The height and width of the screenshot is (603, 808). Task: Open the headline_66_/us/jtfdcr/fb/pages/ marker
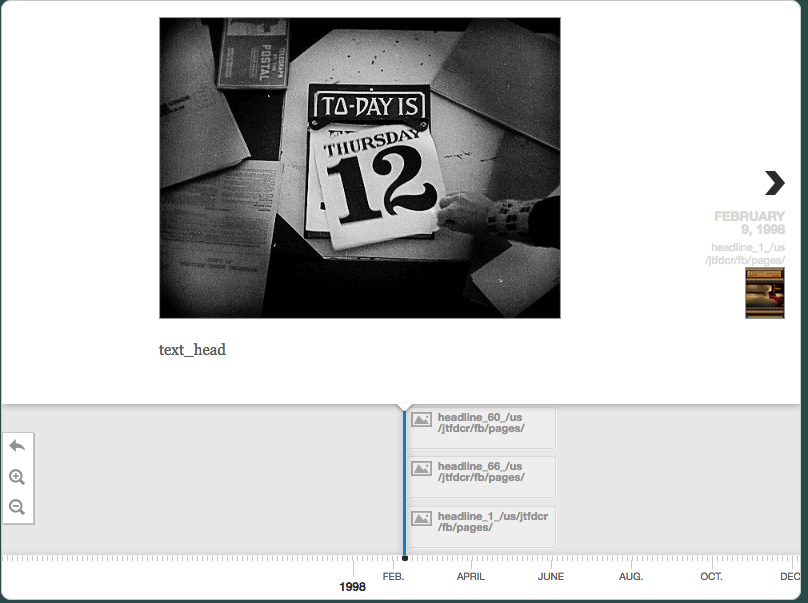tap(481, 477)
